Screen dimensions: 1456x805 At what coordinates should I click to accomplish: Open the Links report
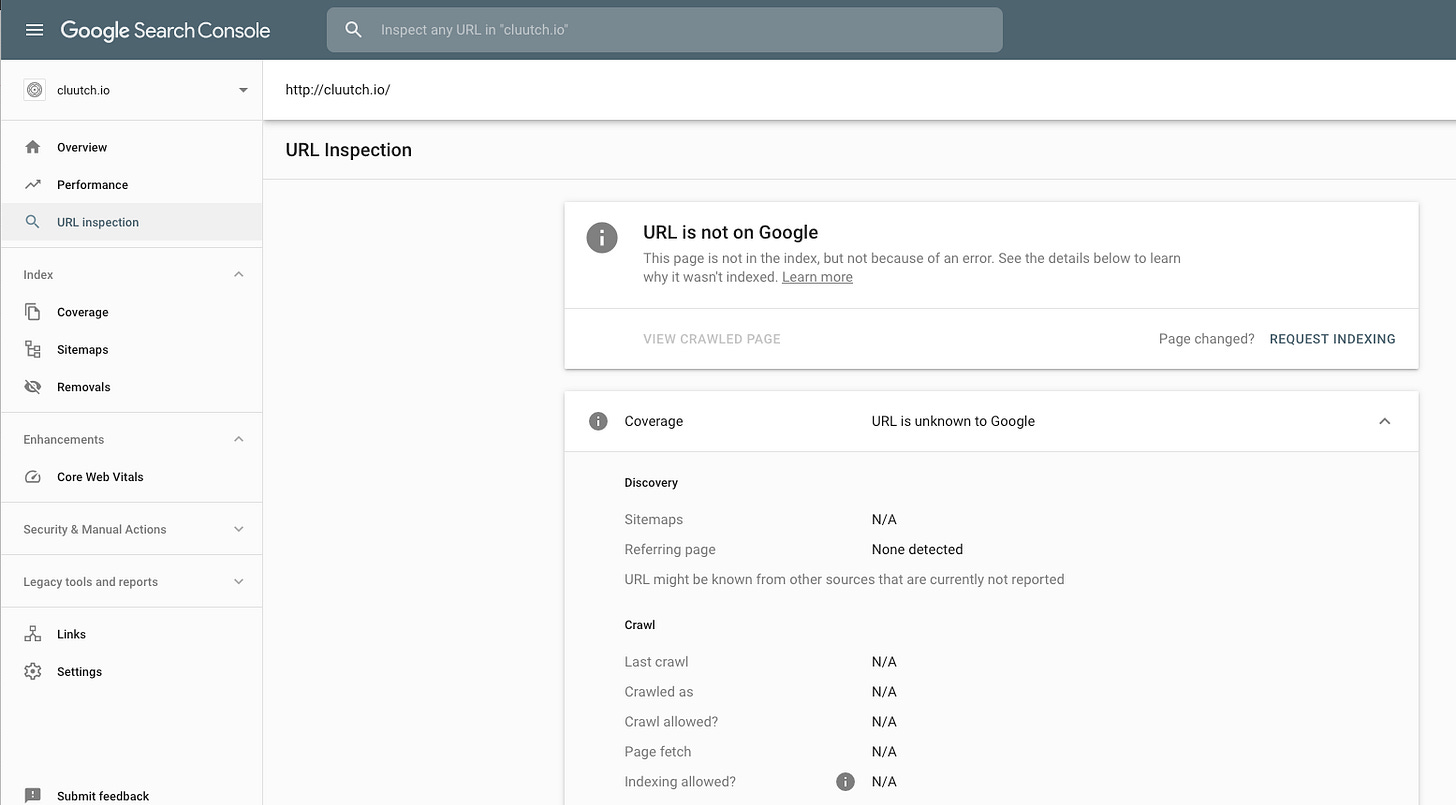[x=71, y=634]
